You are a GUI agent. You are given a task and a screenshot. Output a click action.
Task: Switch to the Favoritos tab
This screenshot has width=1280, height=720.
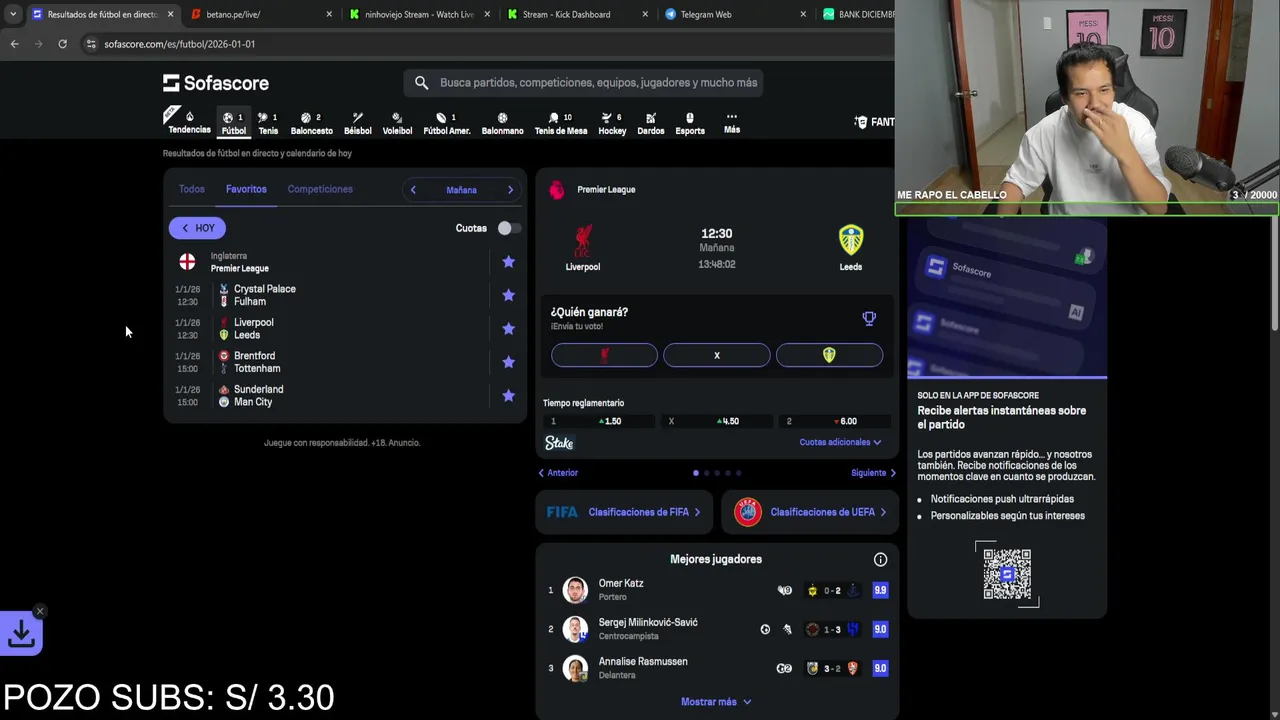pos(246,189)
